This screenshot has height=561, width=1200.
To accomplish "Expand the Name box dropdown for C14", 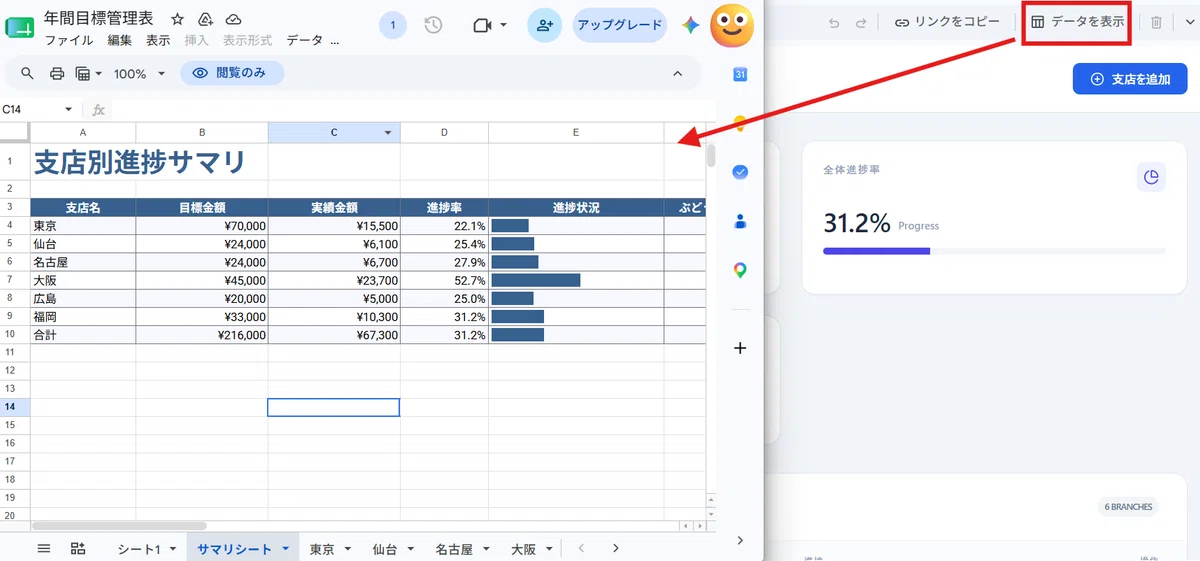I will click(x=69, y=109).
